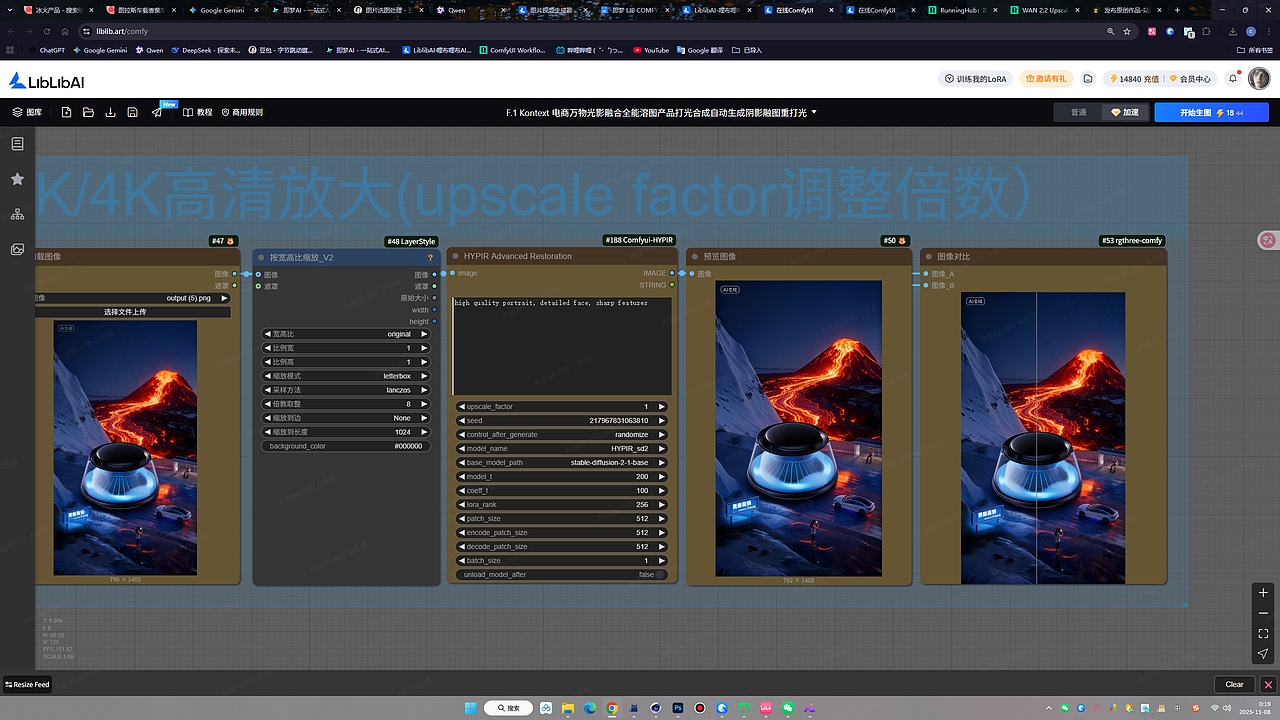1280x720 pixels.
Task: Change 宽高比 original option
Action: [346, 334]
